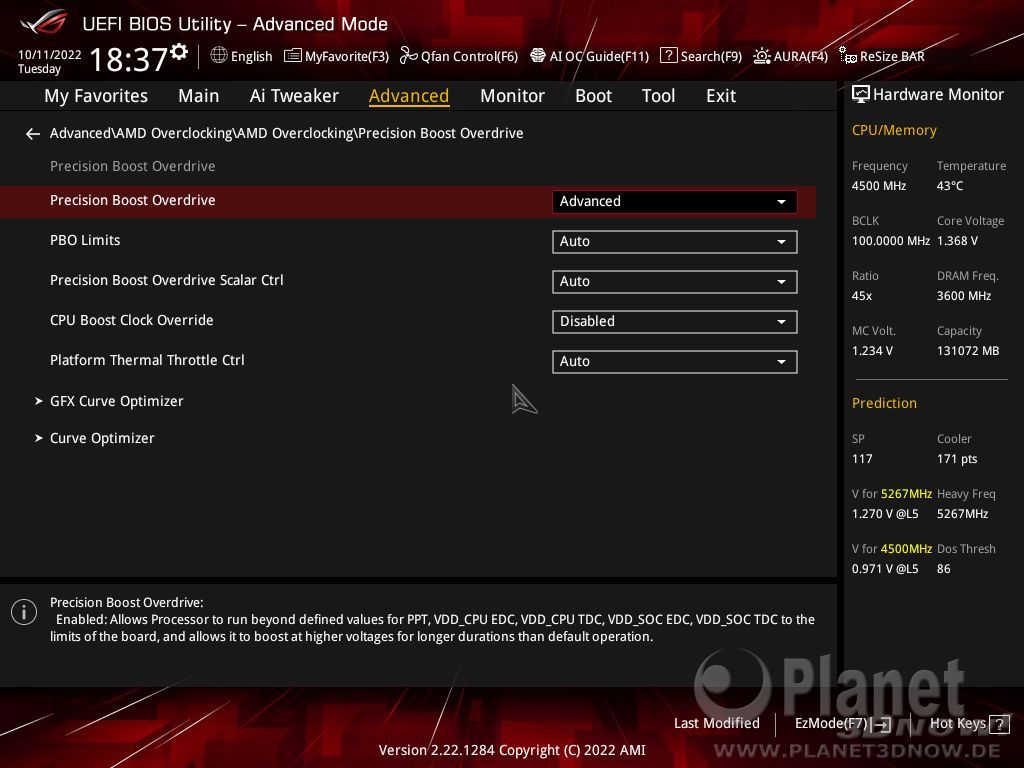Click the MyFavorite list icon
This screenshot has height=768, width=1024.
293,56
